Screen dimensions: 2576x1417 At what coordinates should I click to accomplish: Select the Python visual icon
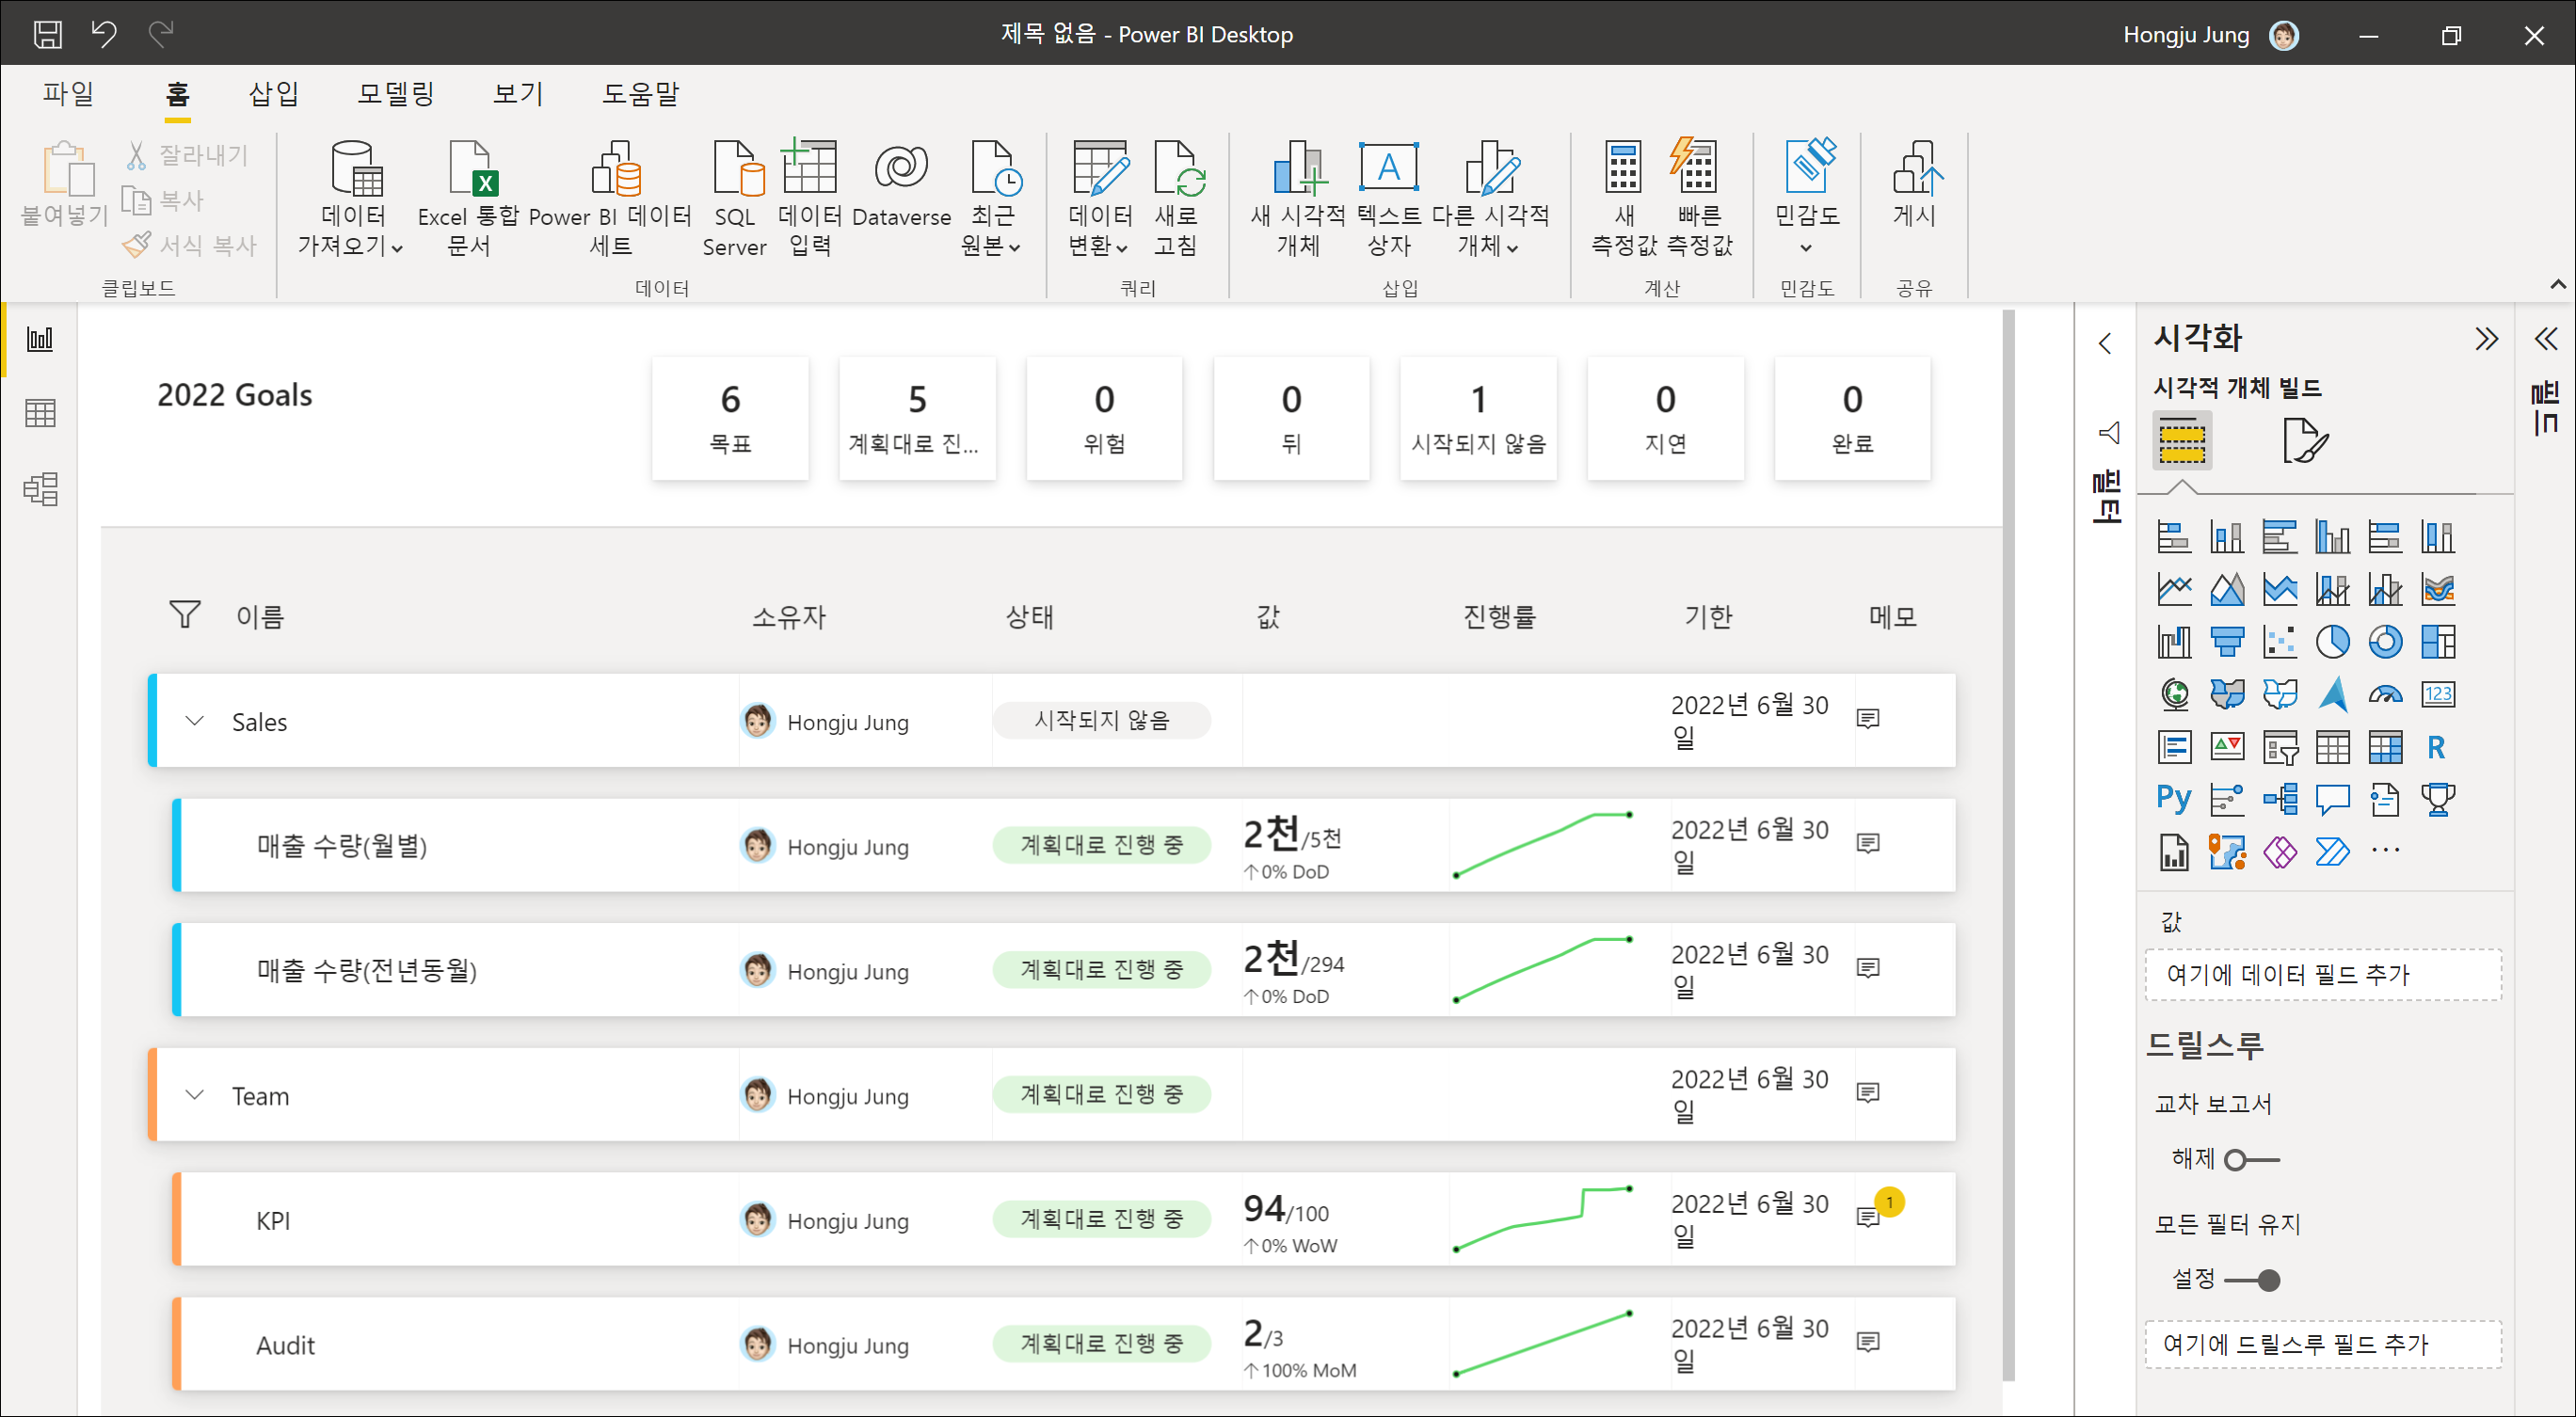point(2173,798)
